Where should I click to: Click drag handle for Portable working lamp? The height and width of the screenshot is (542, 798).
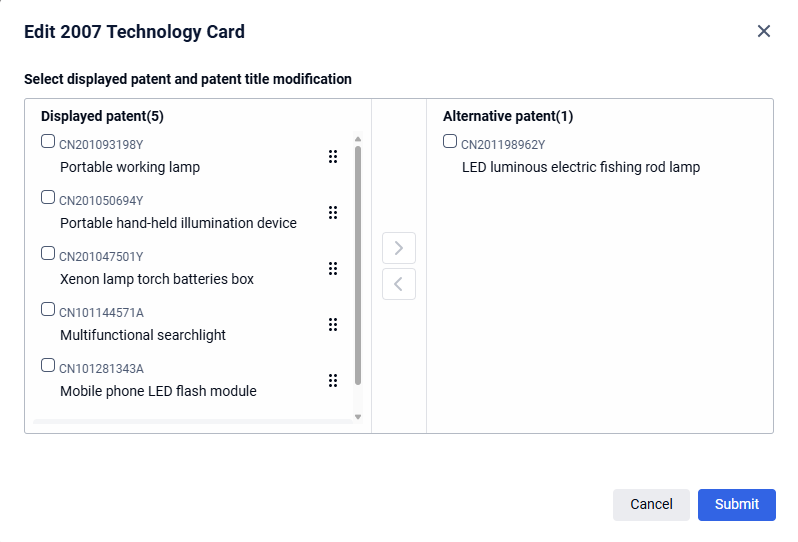(333, 157)
